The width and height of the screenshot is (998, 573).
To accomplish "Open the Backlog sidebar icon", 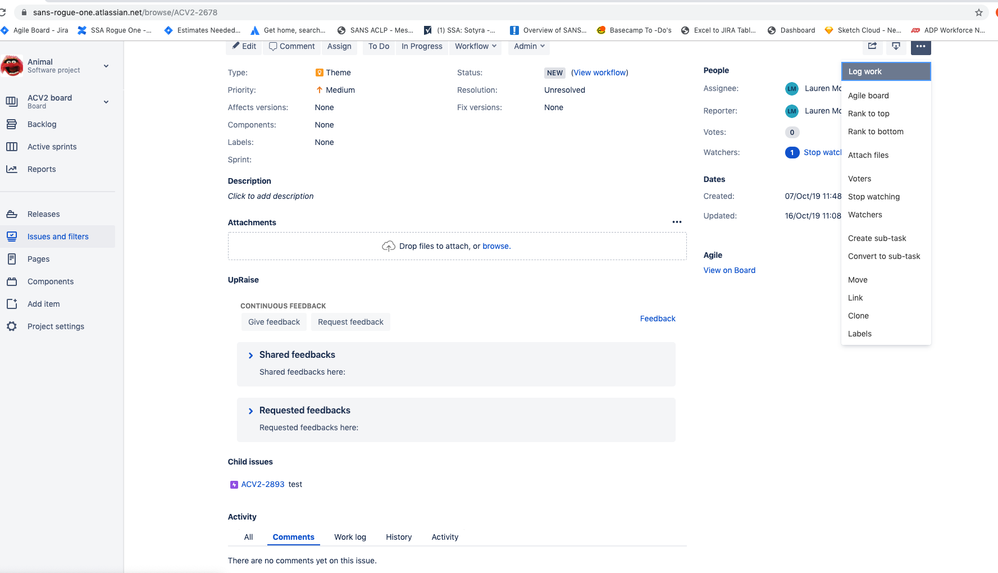I will (11, 124).
